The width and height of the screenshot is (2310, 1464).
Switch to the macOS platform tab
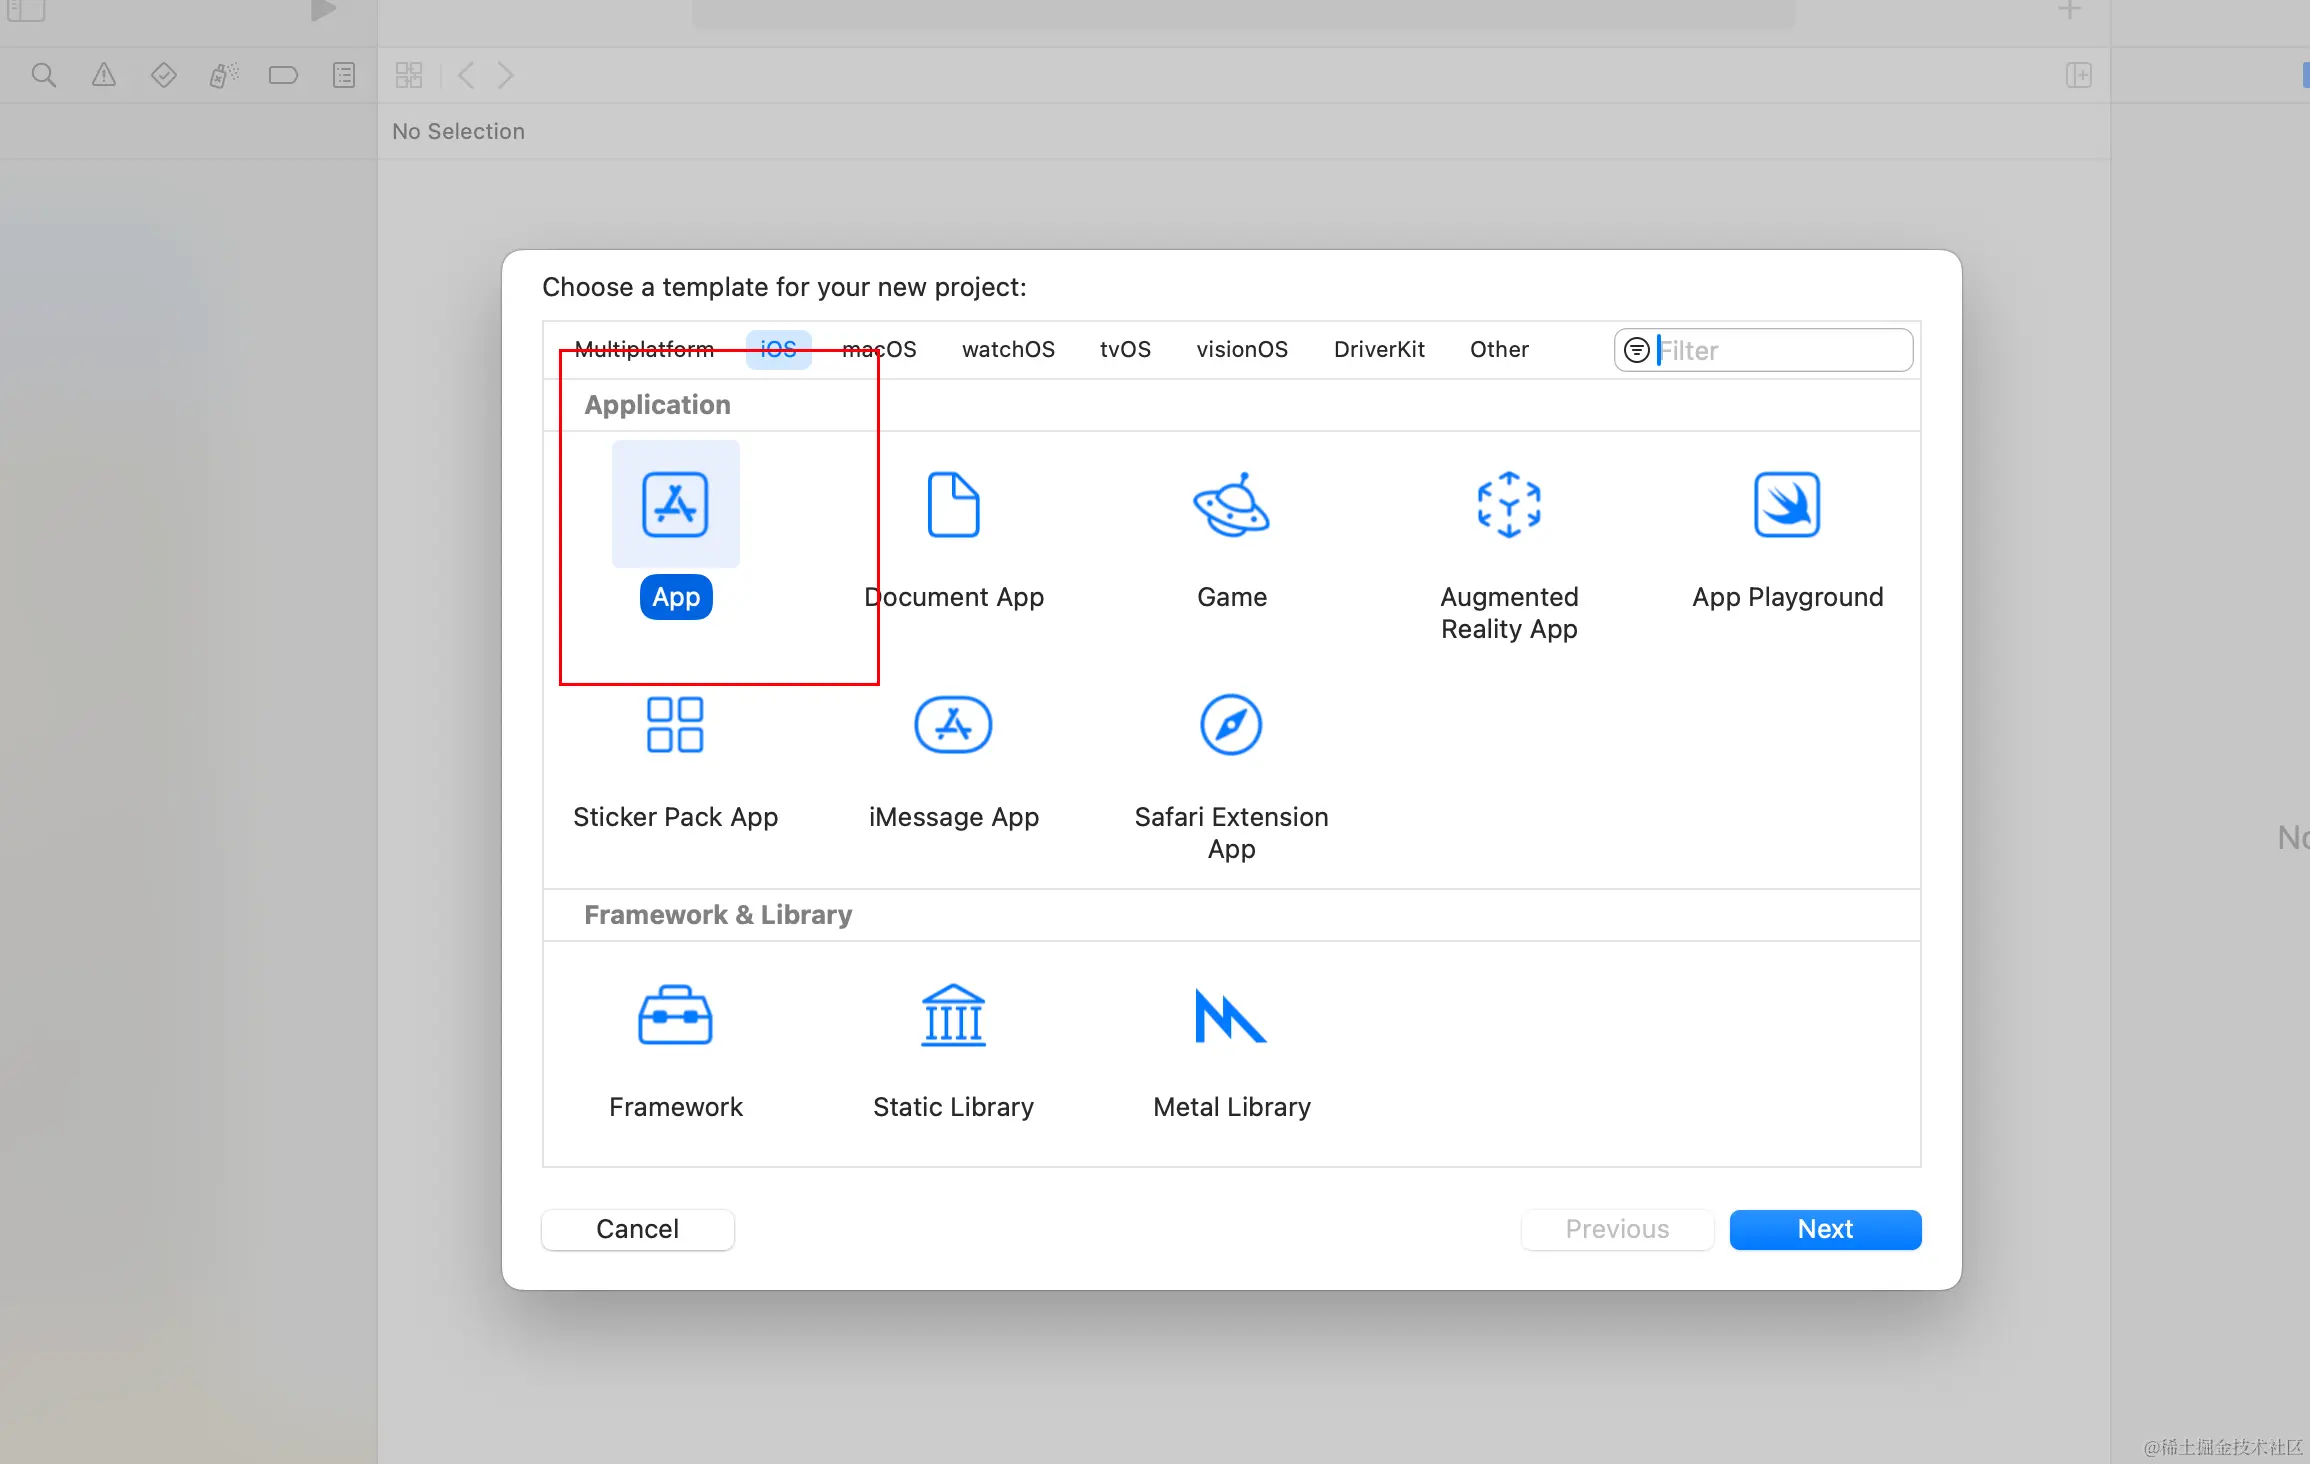[879, 349]
